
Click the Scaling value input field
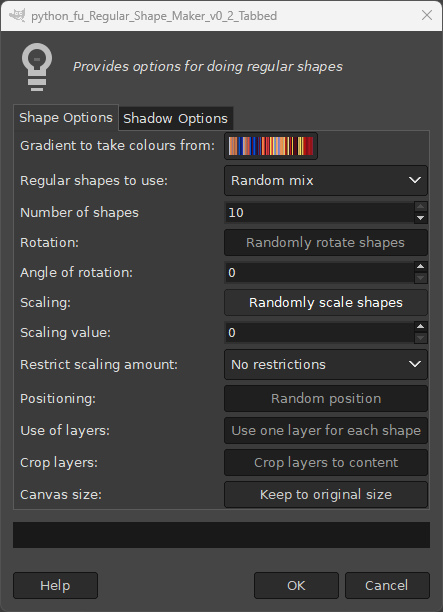tap(319, 333)
